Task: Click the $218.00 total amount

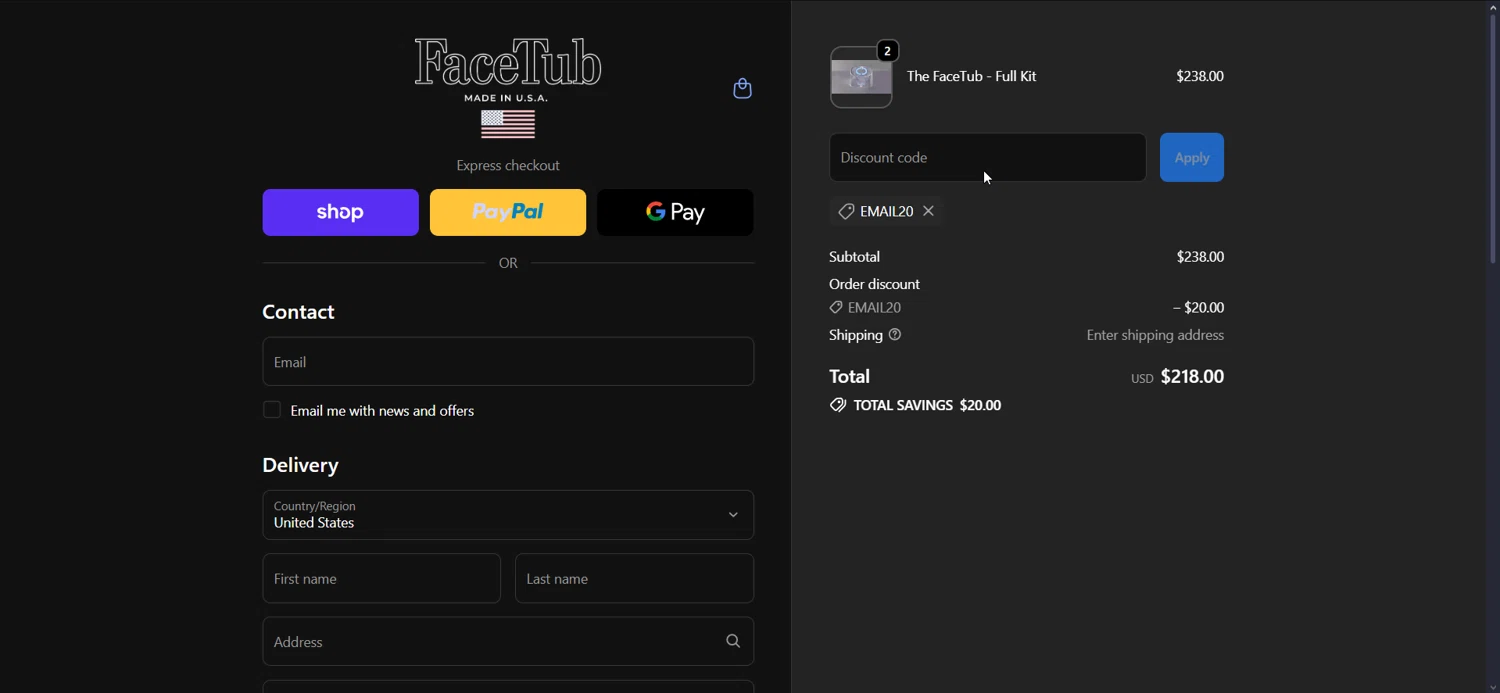Action: tap(1192, 376)
